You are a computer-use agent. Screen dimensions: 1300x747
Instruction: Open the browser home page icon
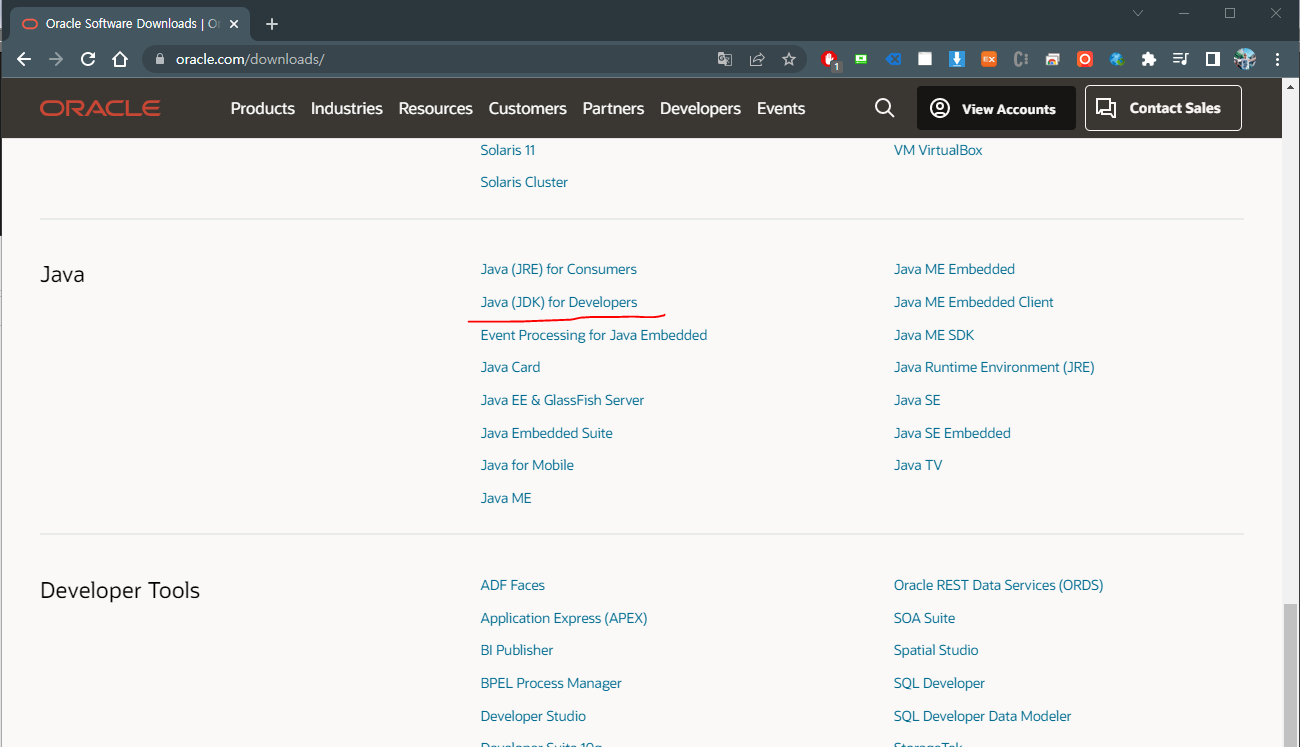(120, 59)
